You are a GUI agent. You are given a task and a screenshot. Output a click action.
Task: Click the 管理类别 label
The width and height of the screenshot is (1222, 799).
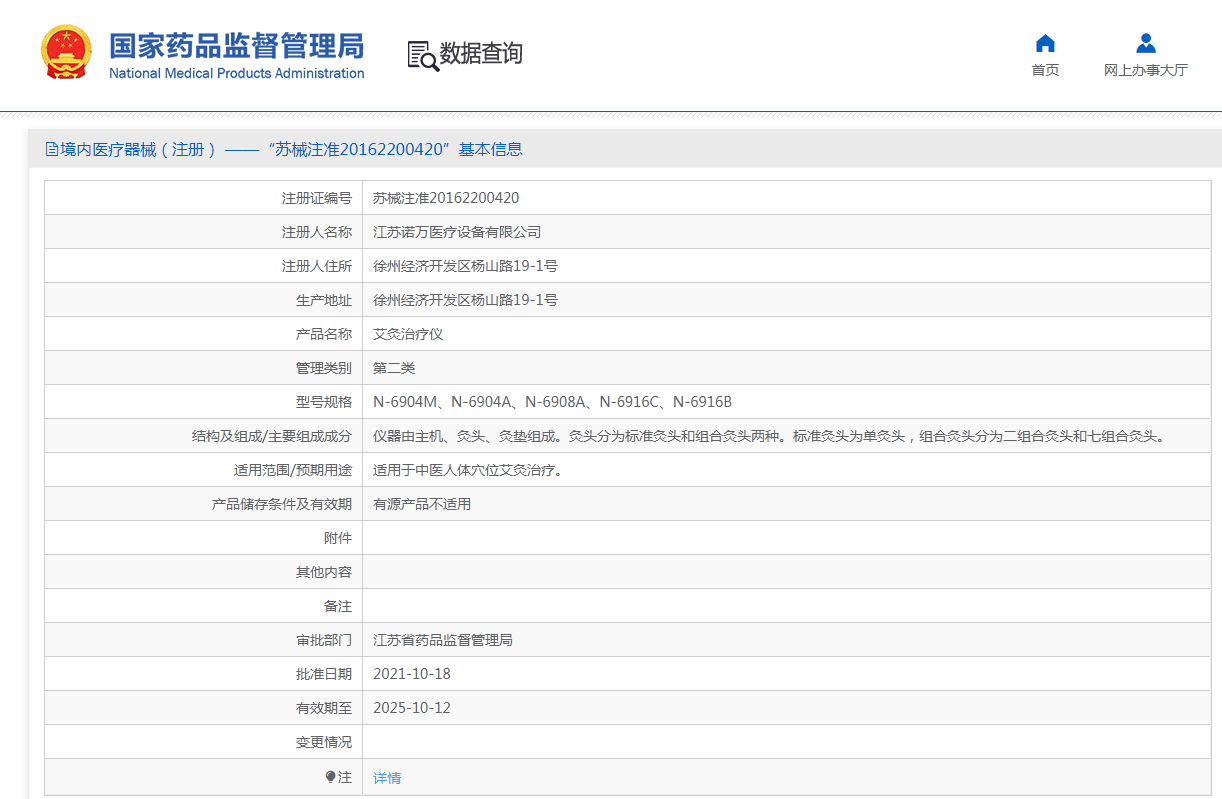pyautogui.click(x=324, y=368)
